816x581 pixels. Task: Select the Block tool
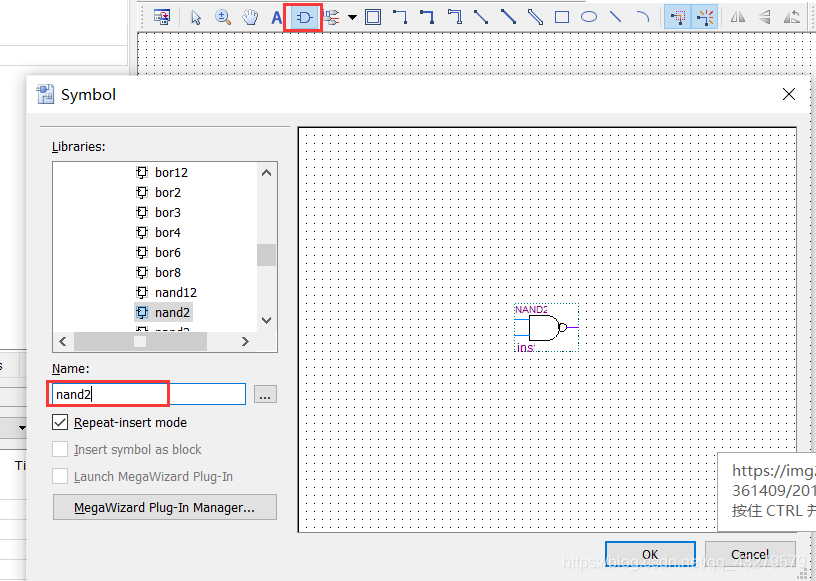[x=373, y=17]
